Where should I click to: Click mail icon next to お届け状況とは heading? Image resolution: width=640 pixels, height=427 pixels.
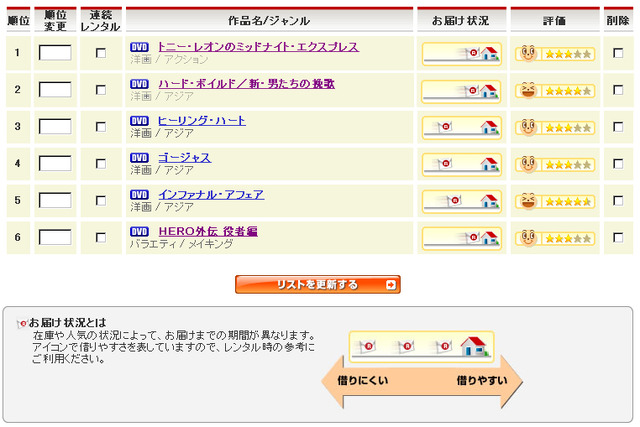22,324
